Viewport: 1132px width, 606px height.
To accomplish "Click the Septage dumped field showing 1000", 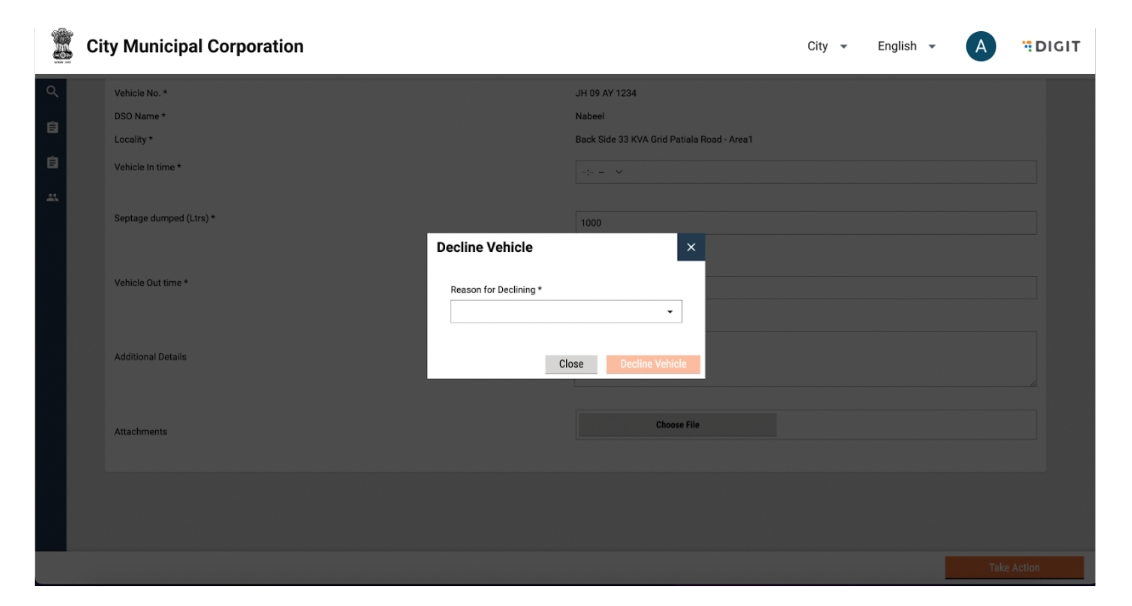I will point(805,223).
